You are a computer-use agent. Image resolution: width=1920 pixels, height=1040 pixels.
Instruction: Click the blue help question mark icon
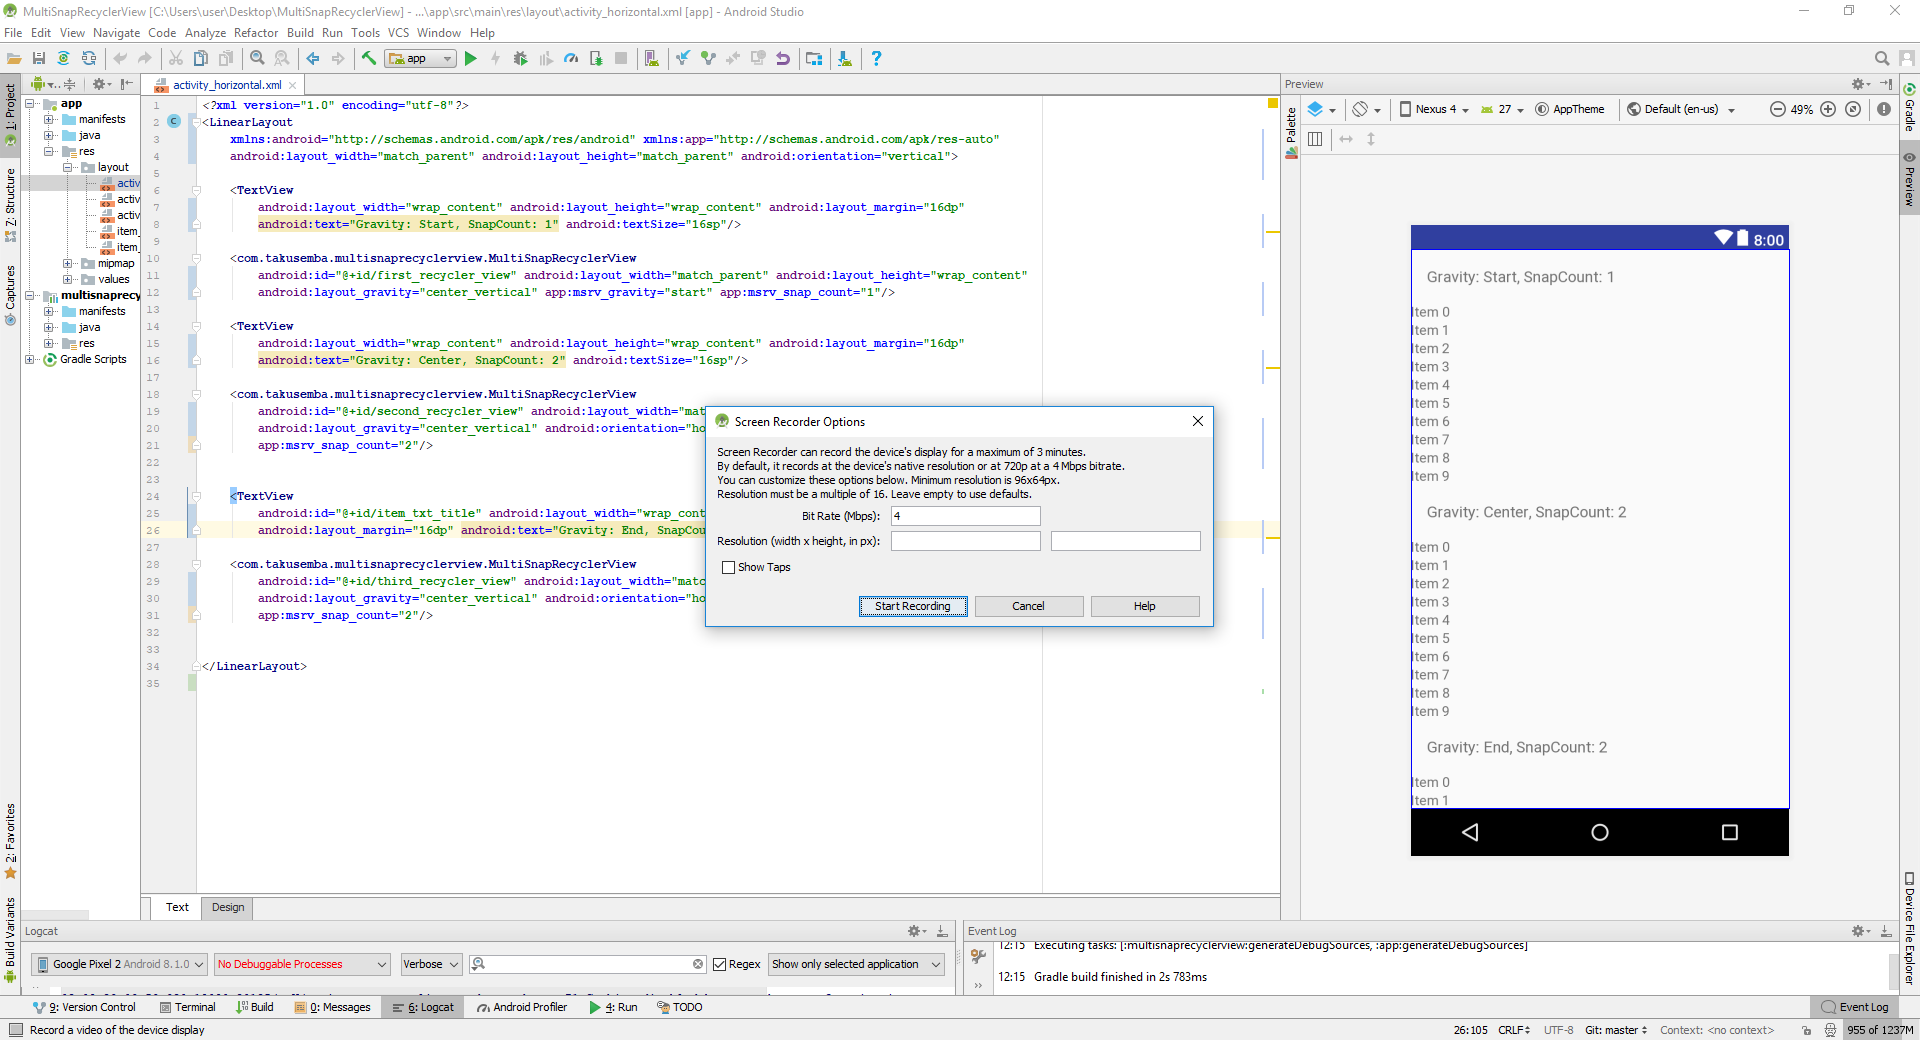(x=876, y=59)
